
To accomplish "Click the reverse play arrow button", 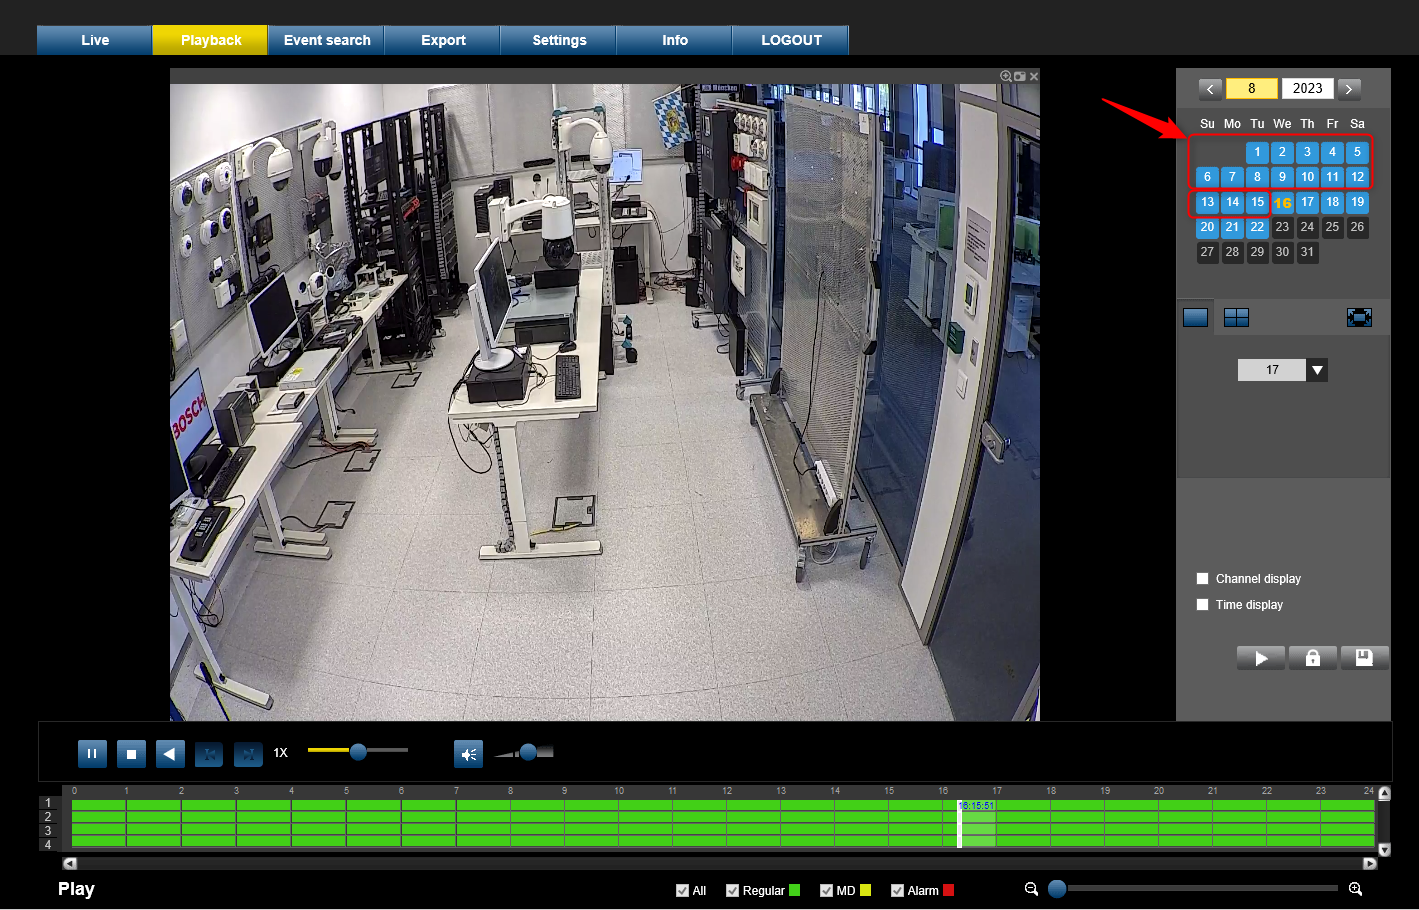I will [x=170, y=754].
